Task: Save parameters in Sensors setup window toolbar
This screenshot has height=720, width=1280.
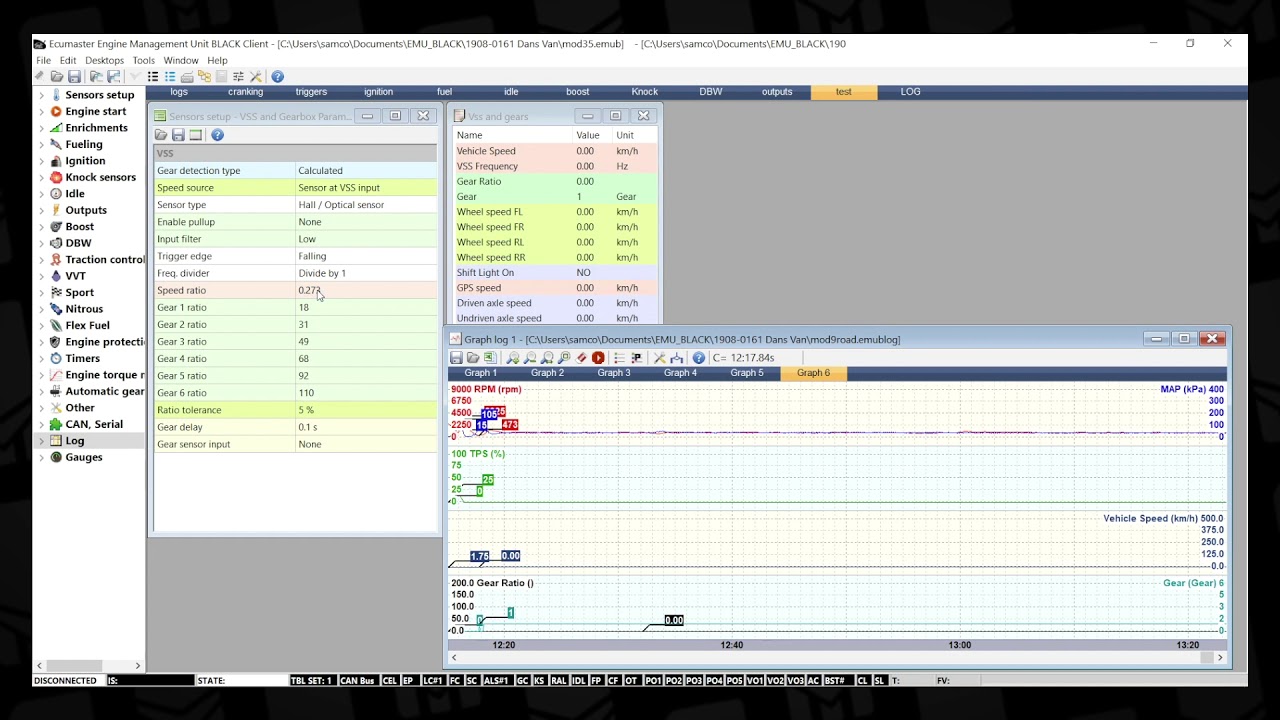Action: click(178, 135)
